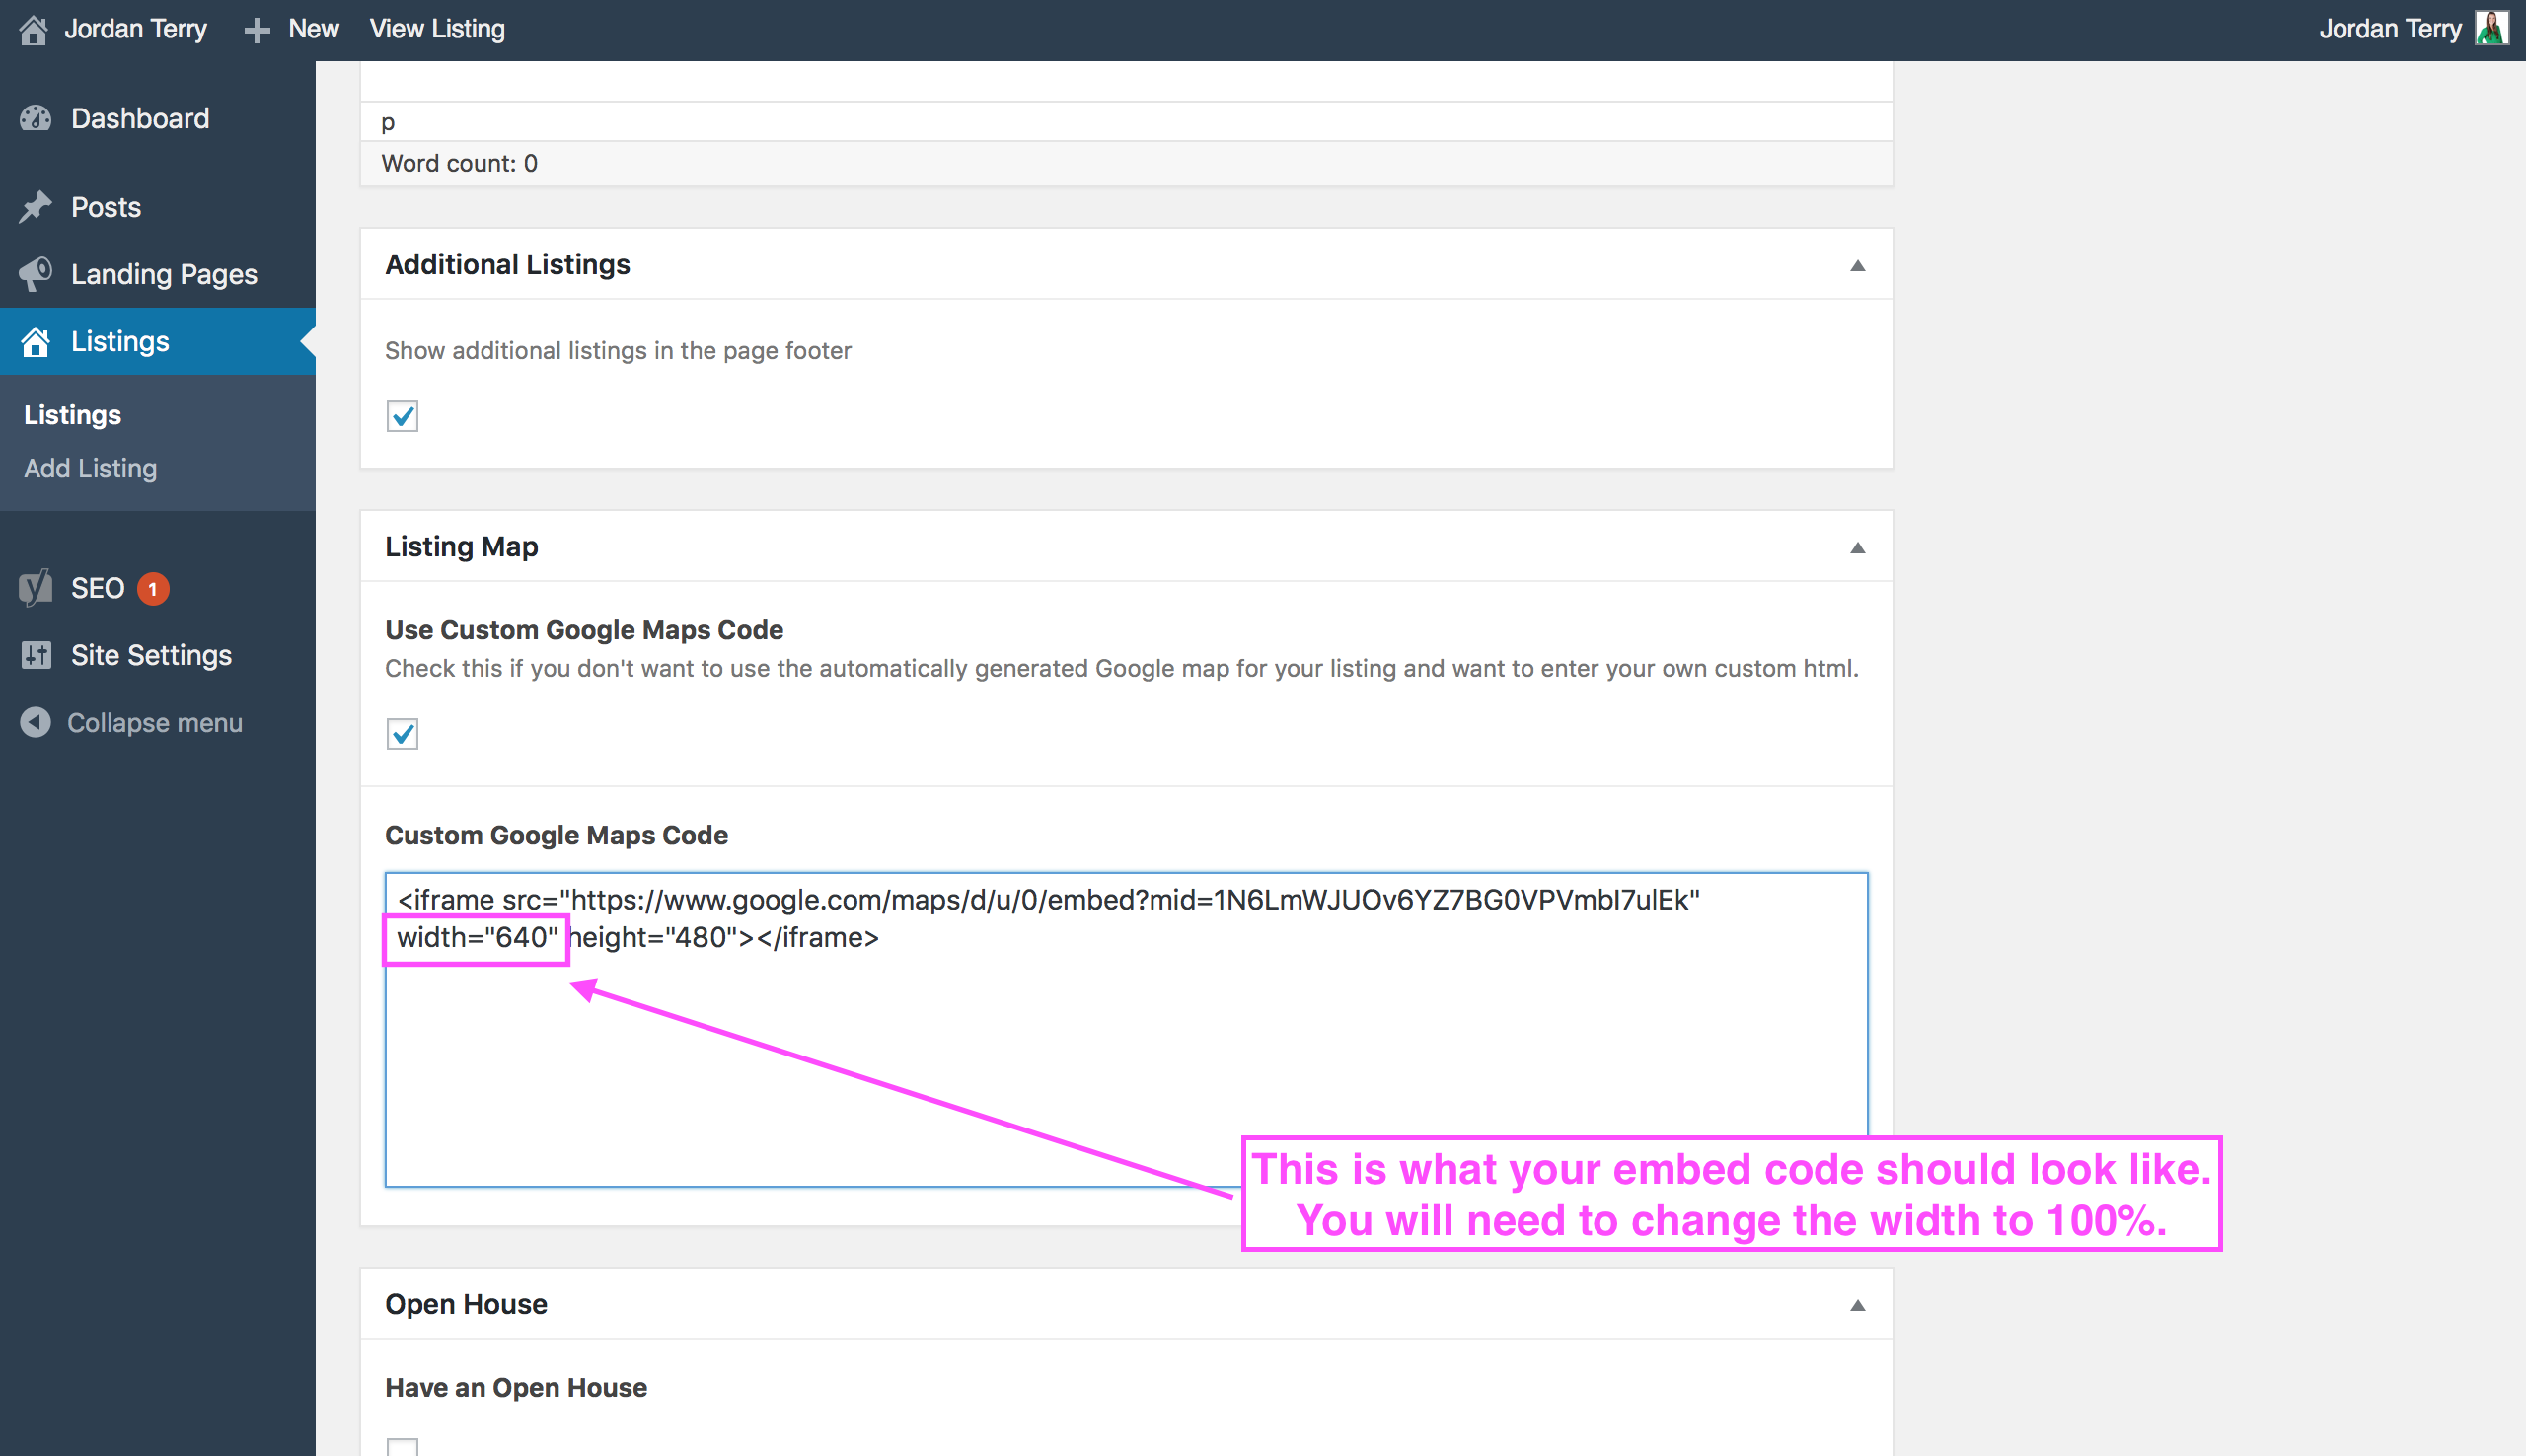Click the Site Settings sliders icon
Image resolution: width=2526 pixels, height=1456 pixels.
point(35,655)
